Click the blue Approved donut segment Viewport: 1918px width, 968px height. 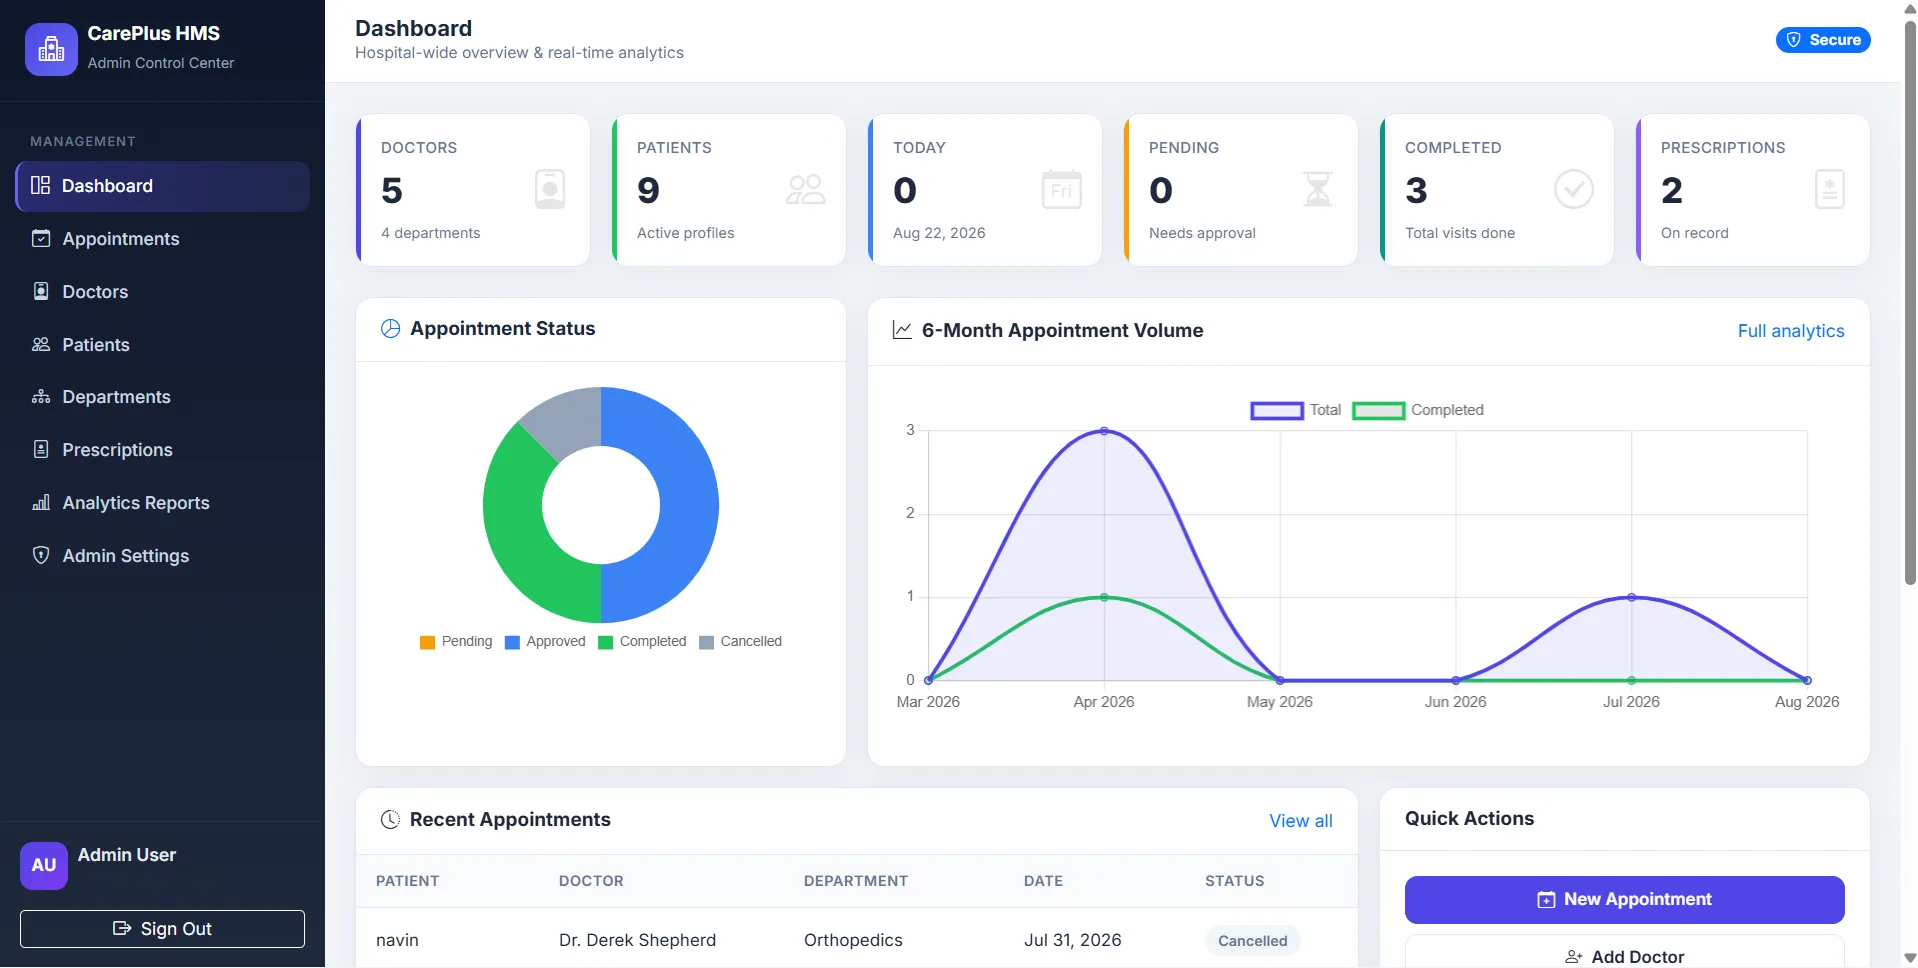[x=688, y=505]
